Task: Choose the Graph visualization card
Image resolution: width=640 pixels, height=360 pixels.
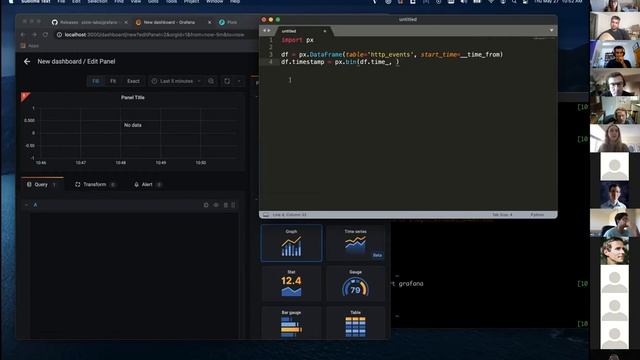Action: pyautogui.click(x=291, y=243)
